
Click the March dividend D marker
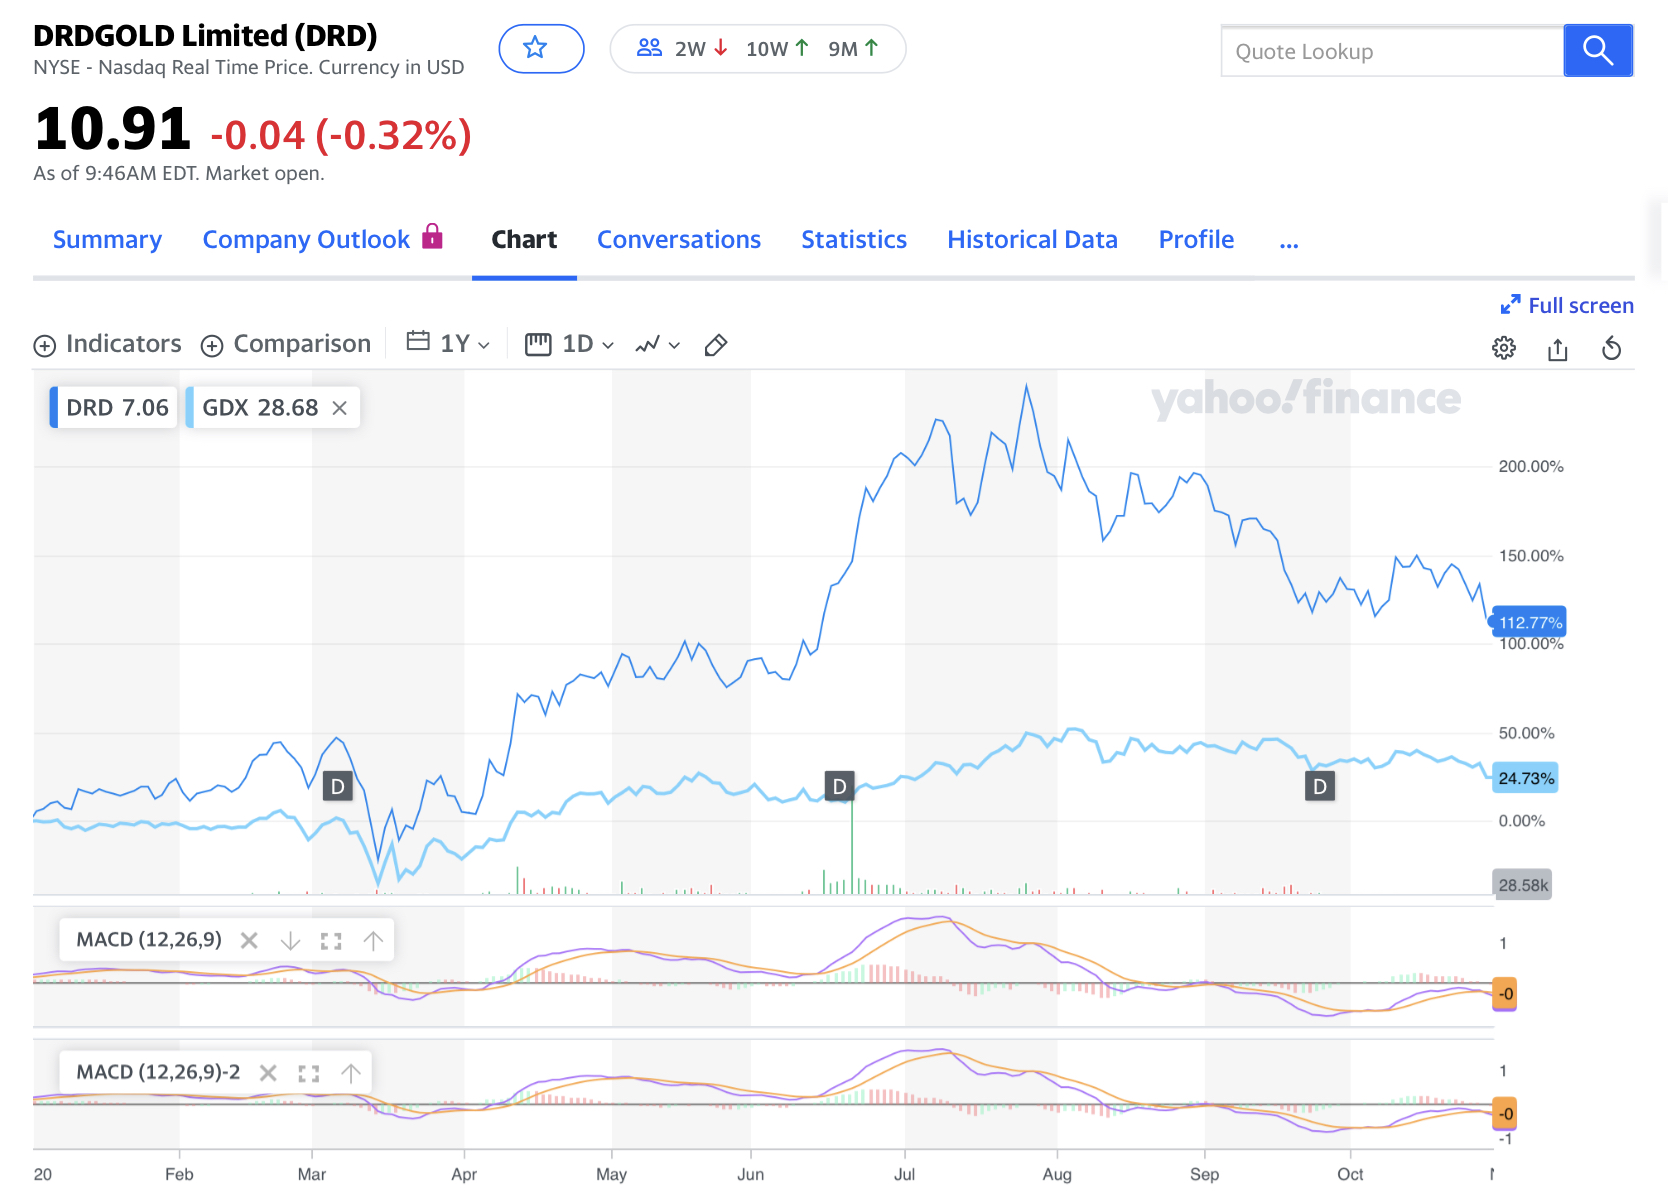[x=338, y=786]
